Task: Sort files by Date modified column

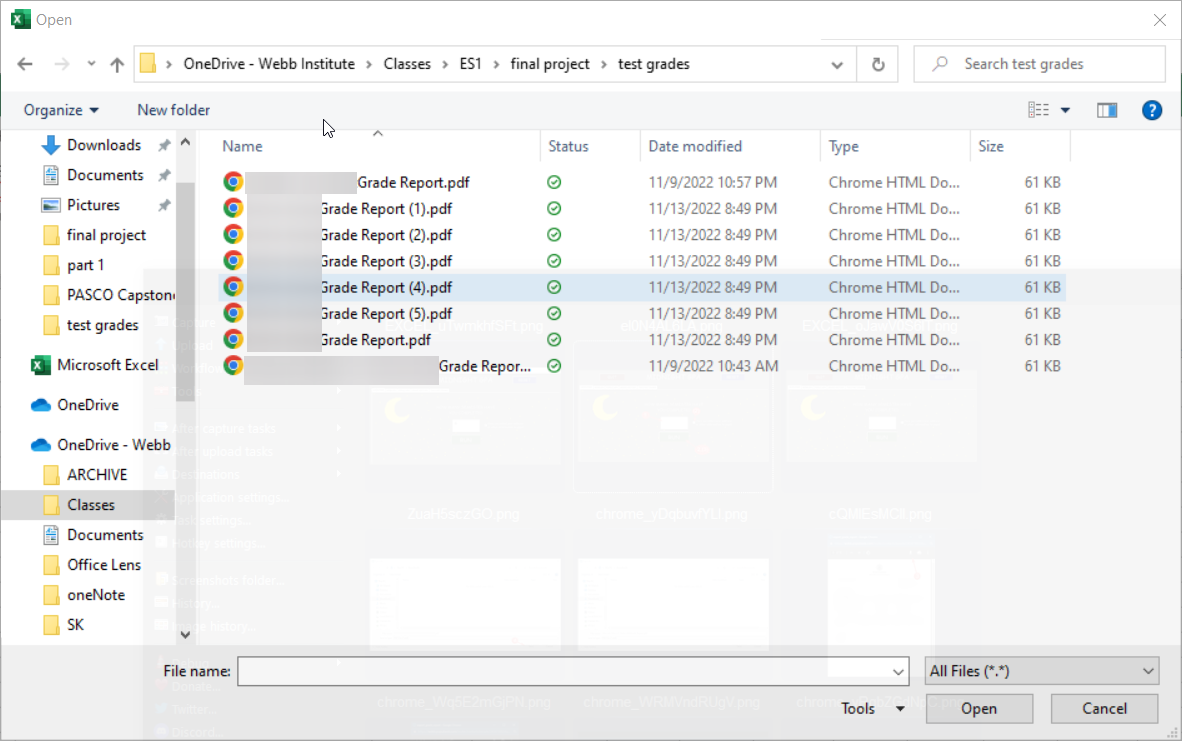Action: pyautogui.click(x=695, y=146)
